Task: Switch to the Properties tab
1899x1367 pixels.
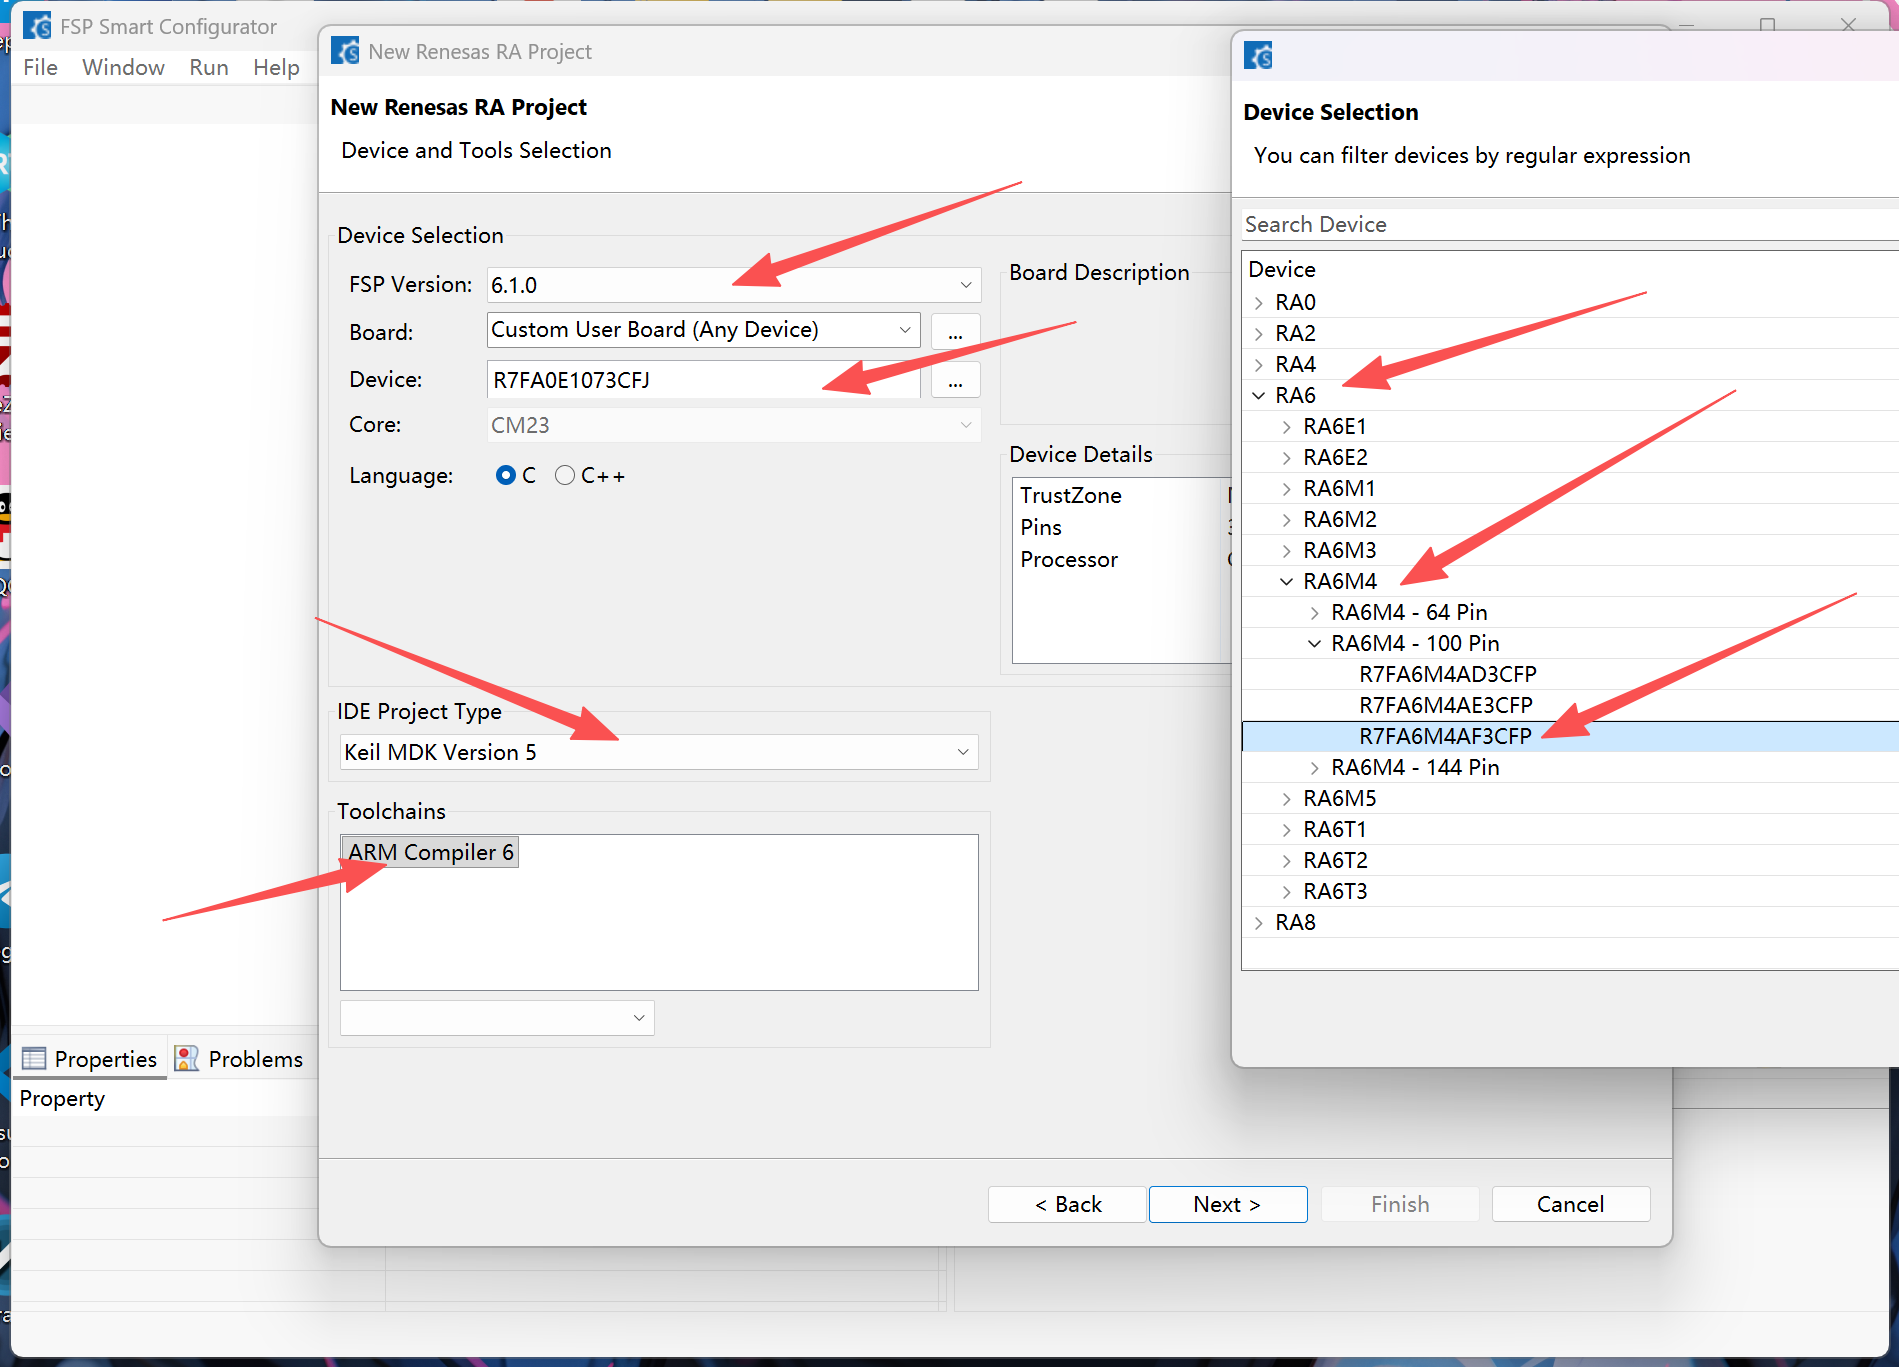Action: click(x=90, y=1059)
